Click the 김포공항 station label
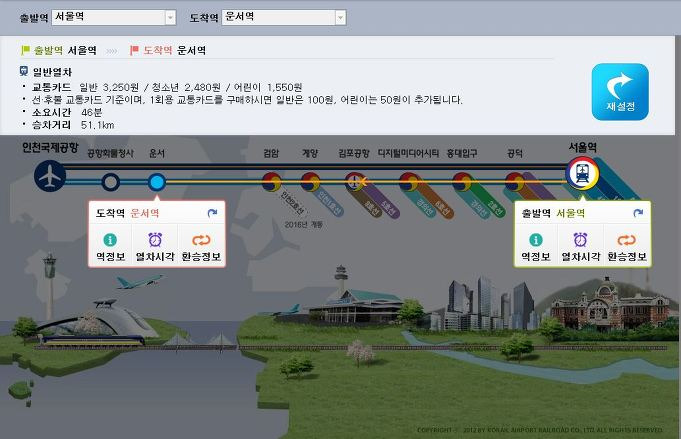 (x=354, y=153)
